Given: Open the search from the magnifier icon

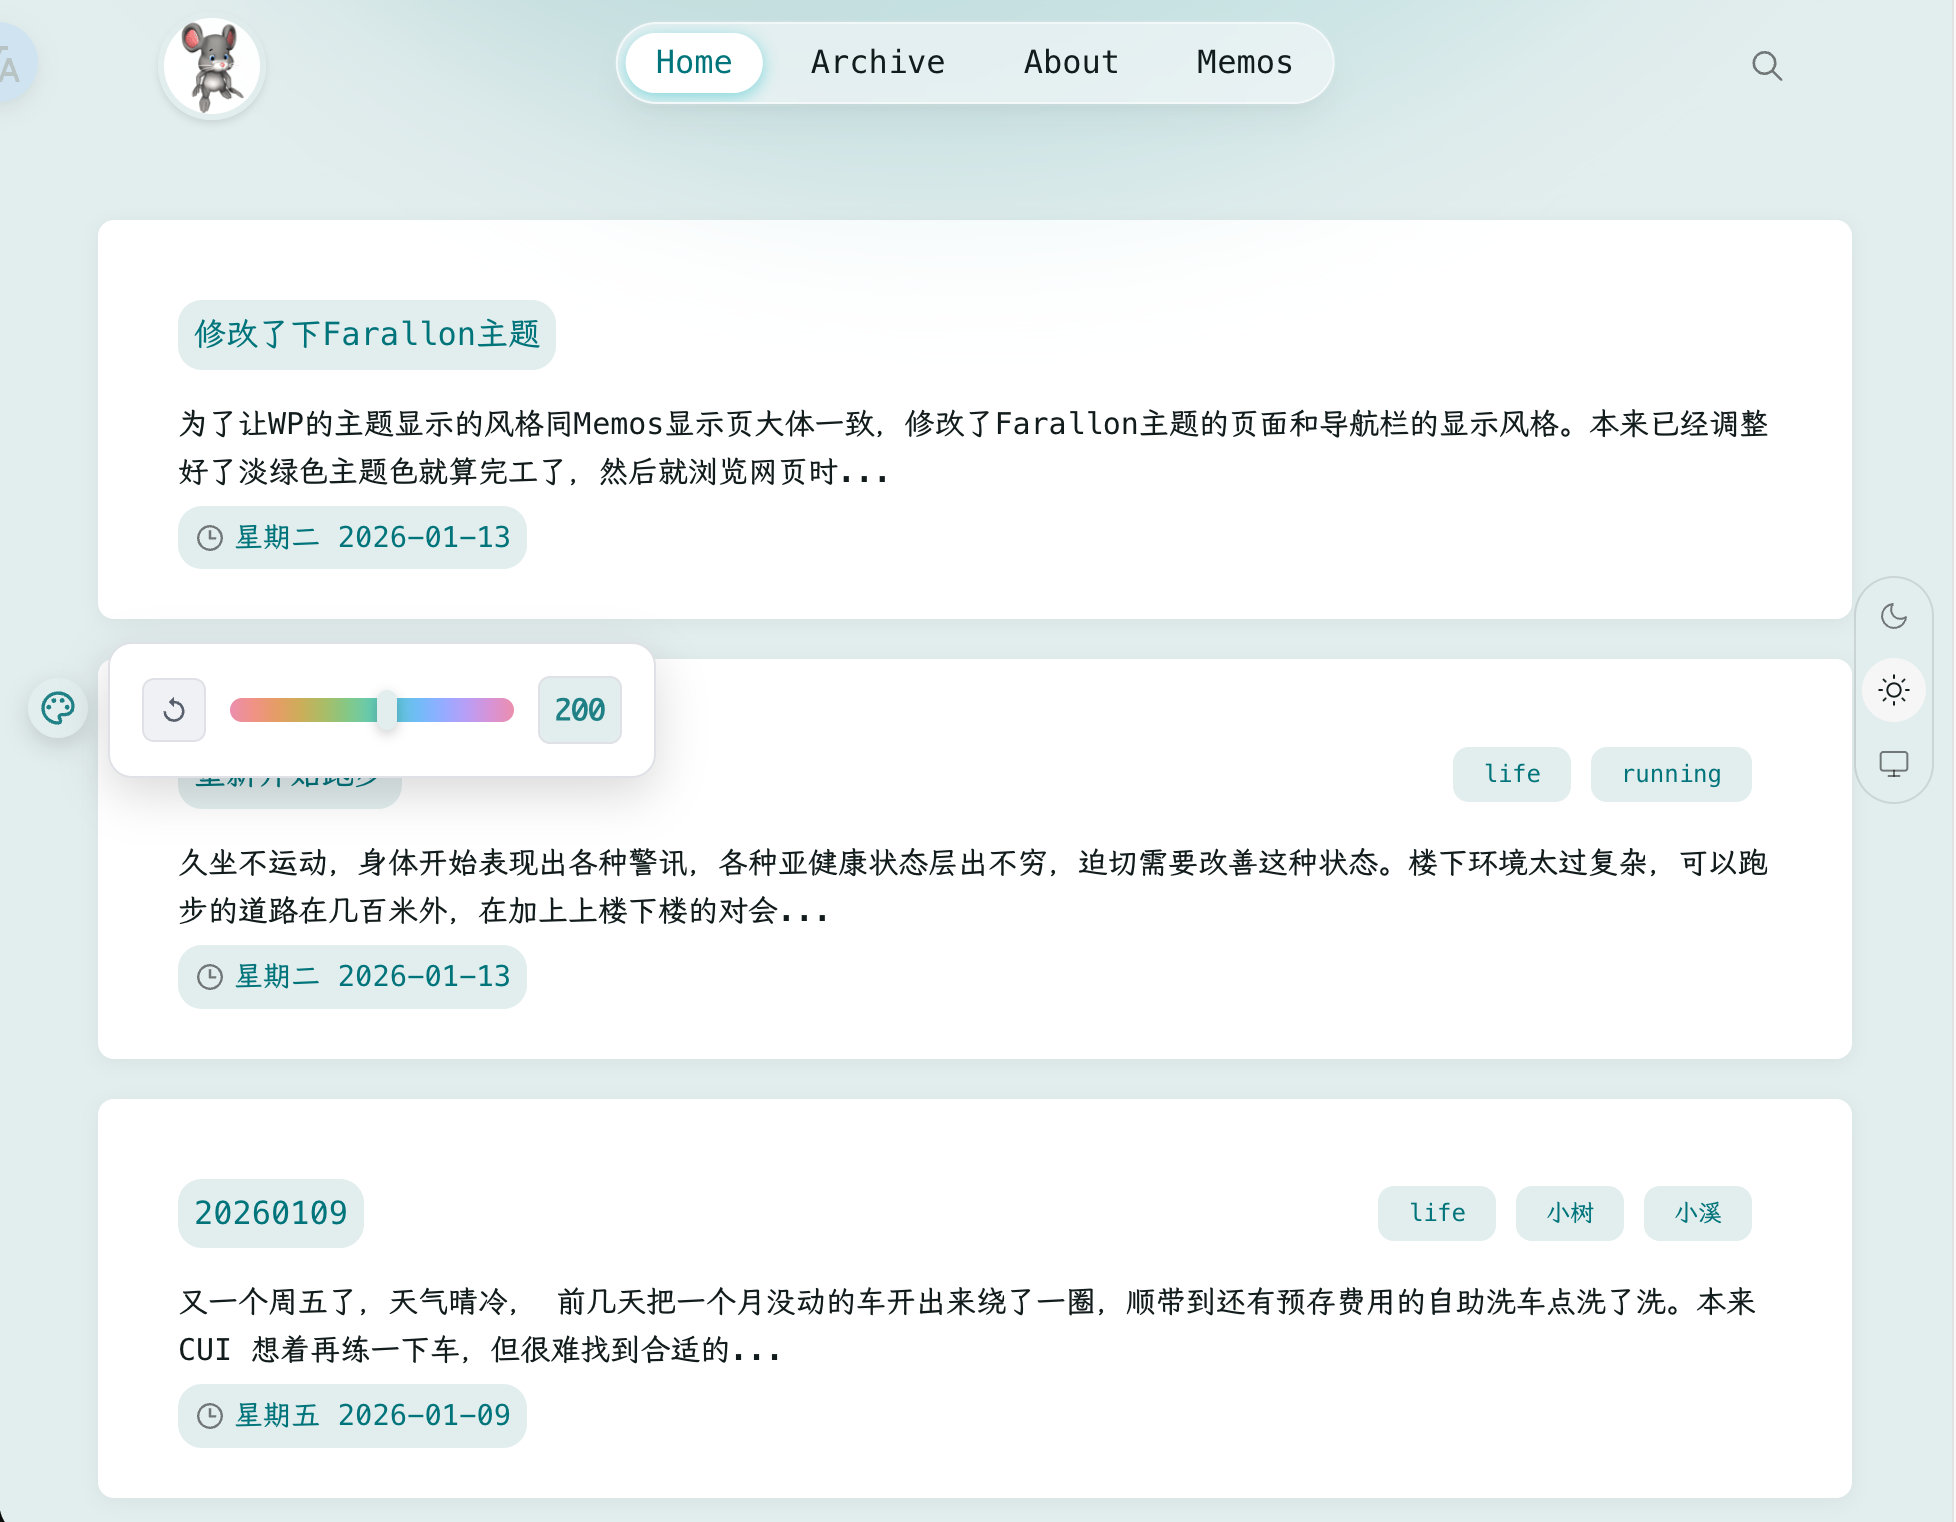Looking at the screenshot, I should 1768,65.
